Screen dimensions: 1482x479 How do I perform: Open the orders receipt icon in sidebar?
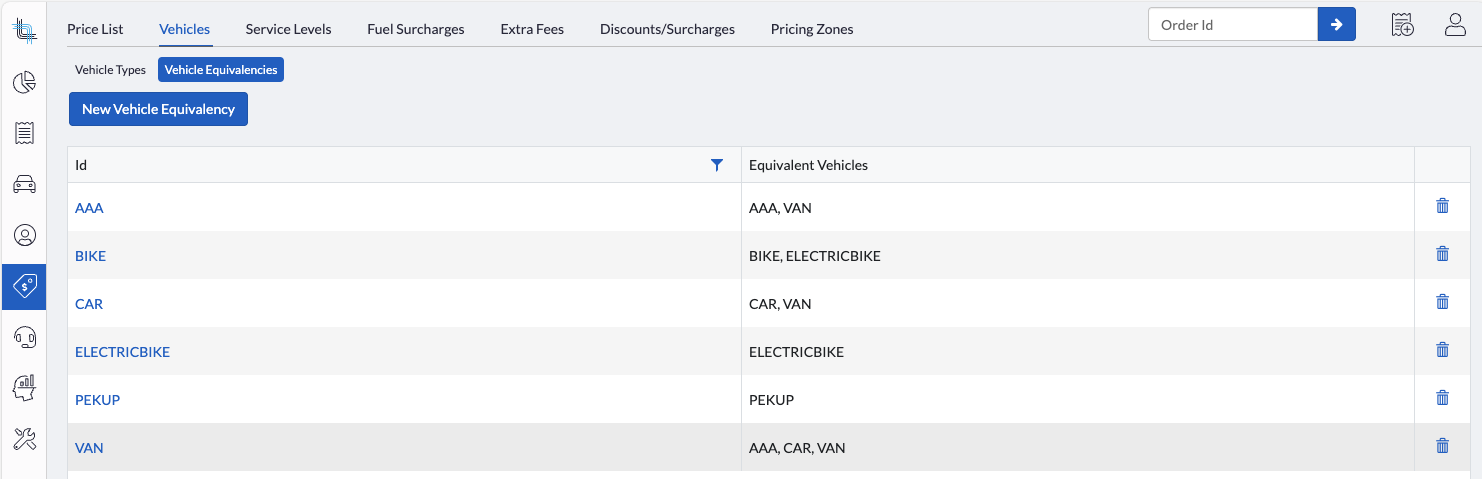click(24, 133)
